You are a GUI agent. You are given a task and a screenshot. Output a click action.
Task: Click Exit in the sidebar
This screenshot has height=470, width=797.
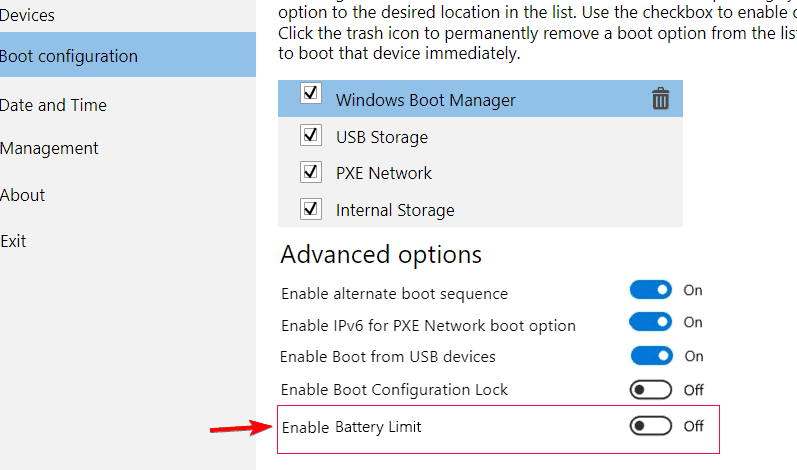tap(14, 241)
